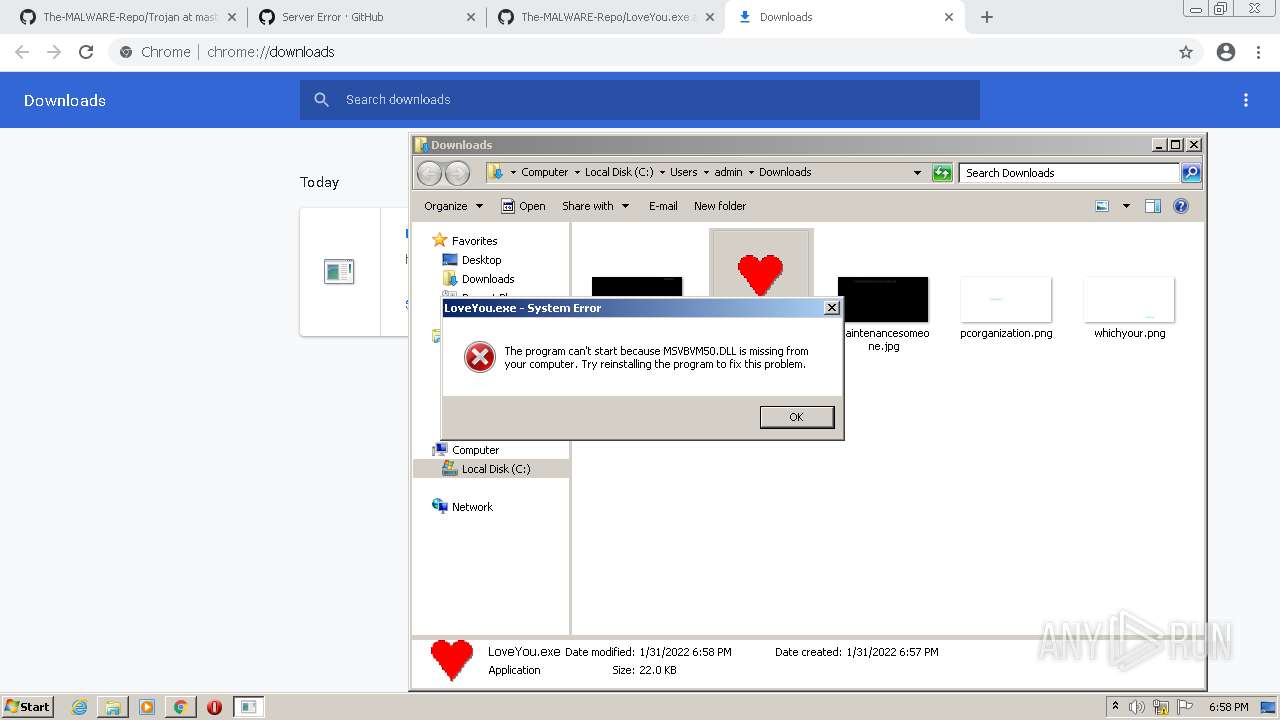Click Local Disk (C:) in the breadcrumb
1280x720 pixels.
(619, 172)
